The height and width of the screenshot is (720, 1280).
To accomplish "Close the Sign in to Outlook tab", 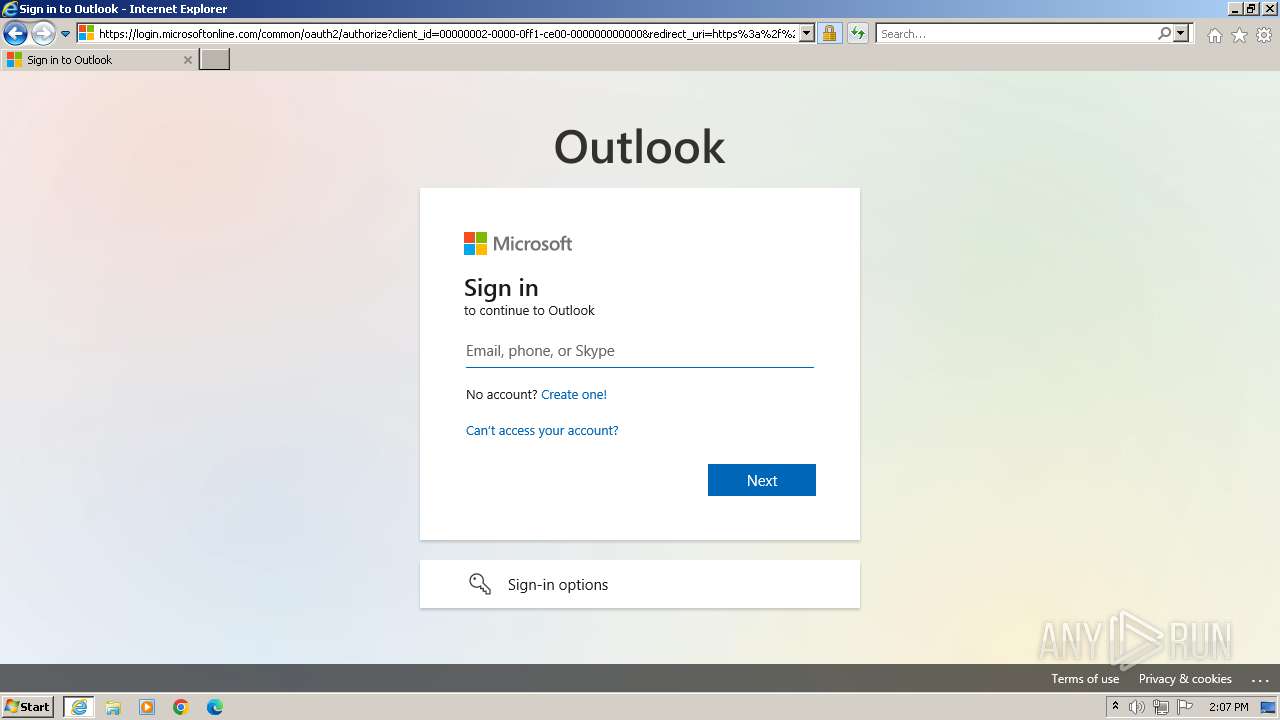I will click(x=187, y=60).
